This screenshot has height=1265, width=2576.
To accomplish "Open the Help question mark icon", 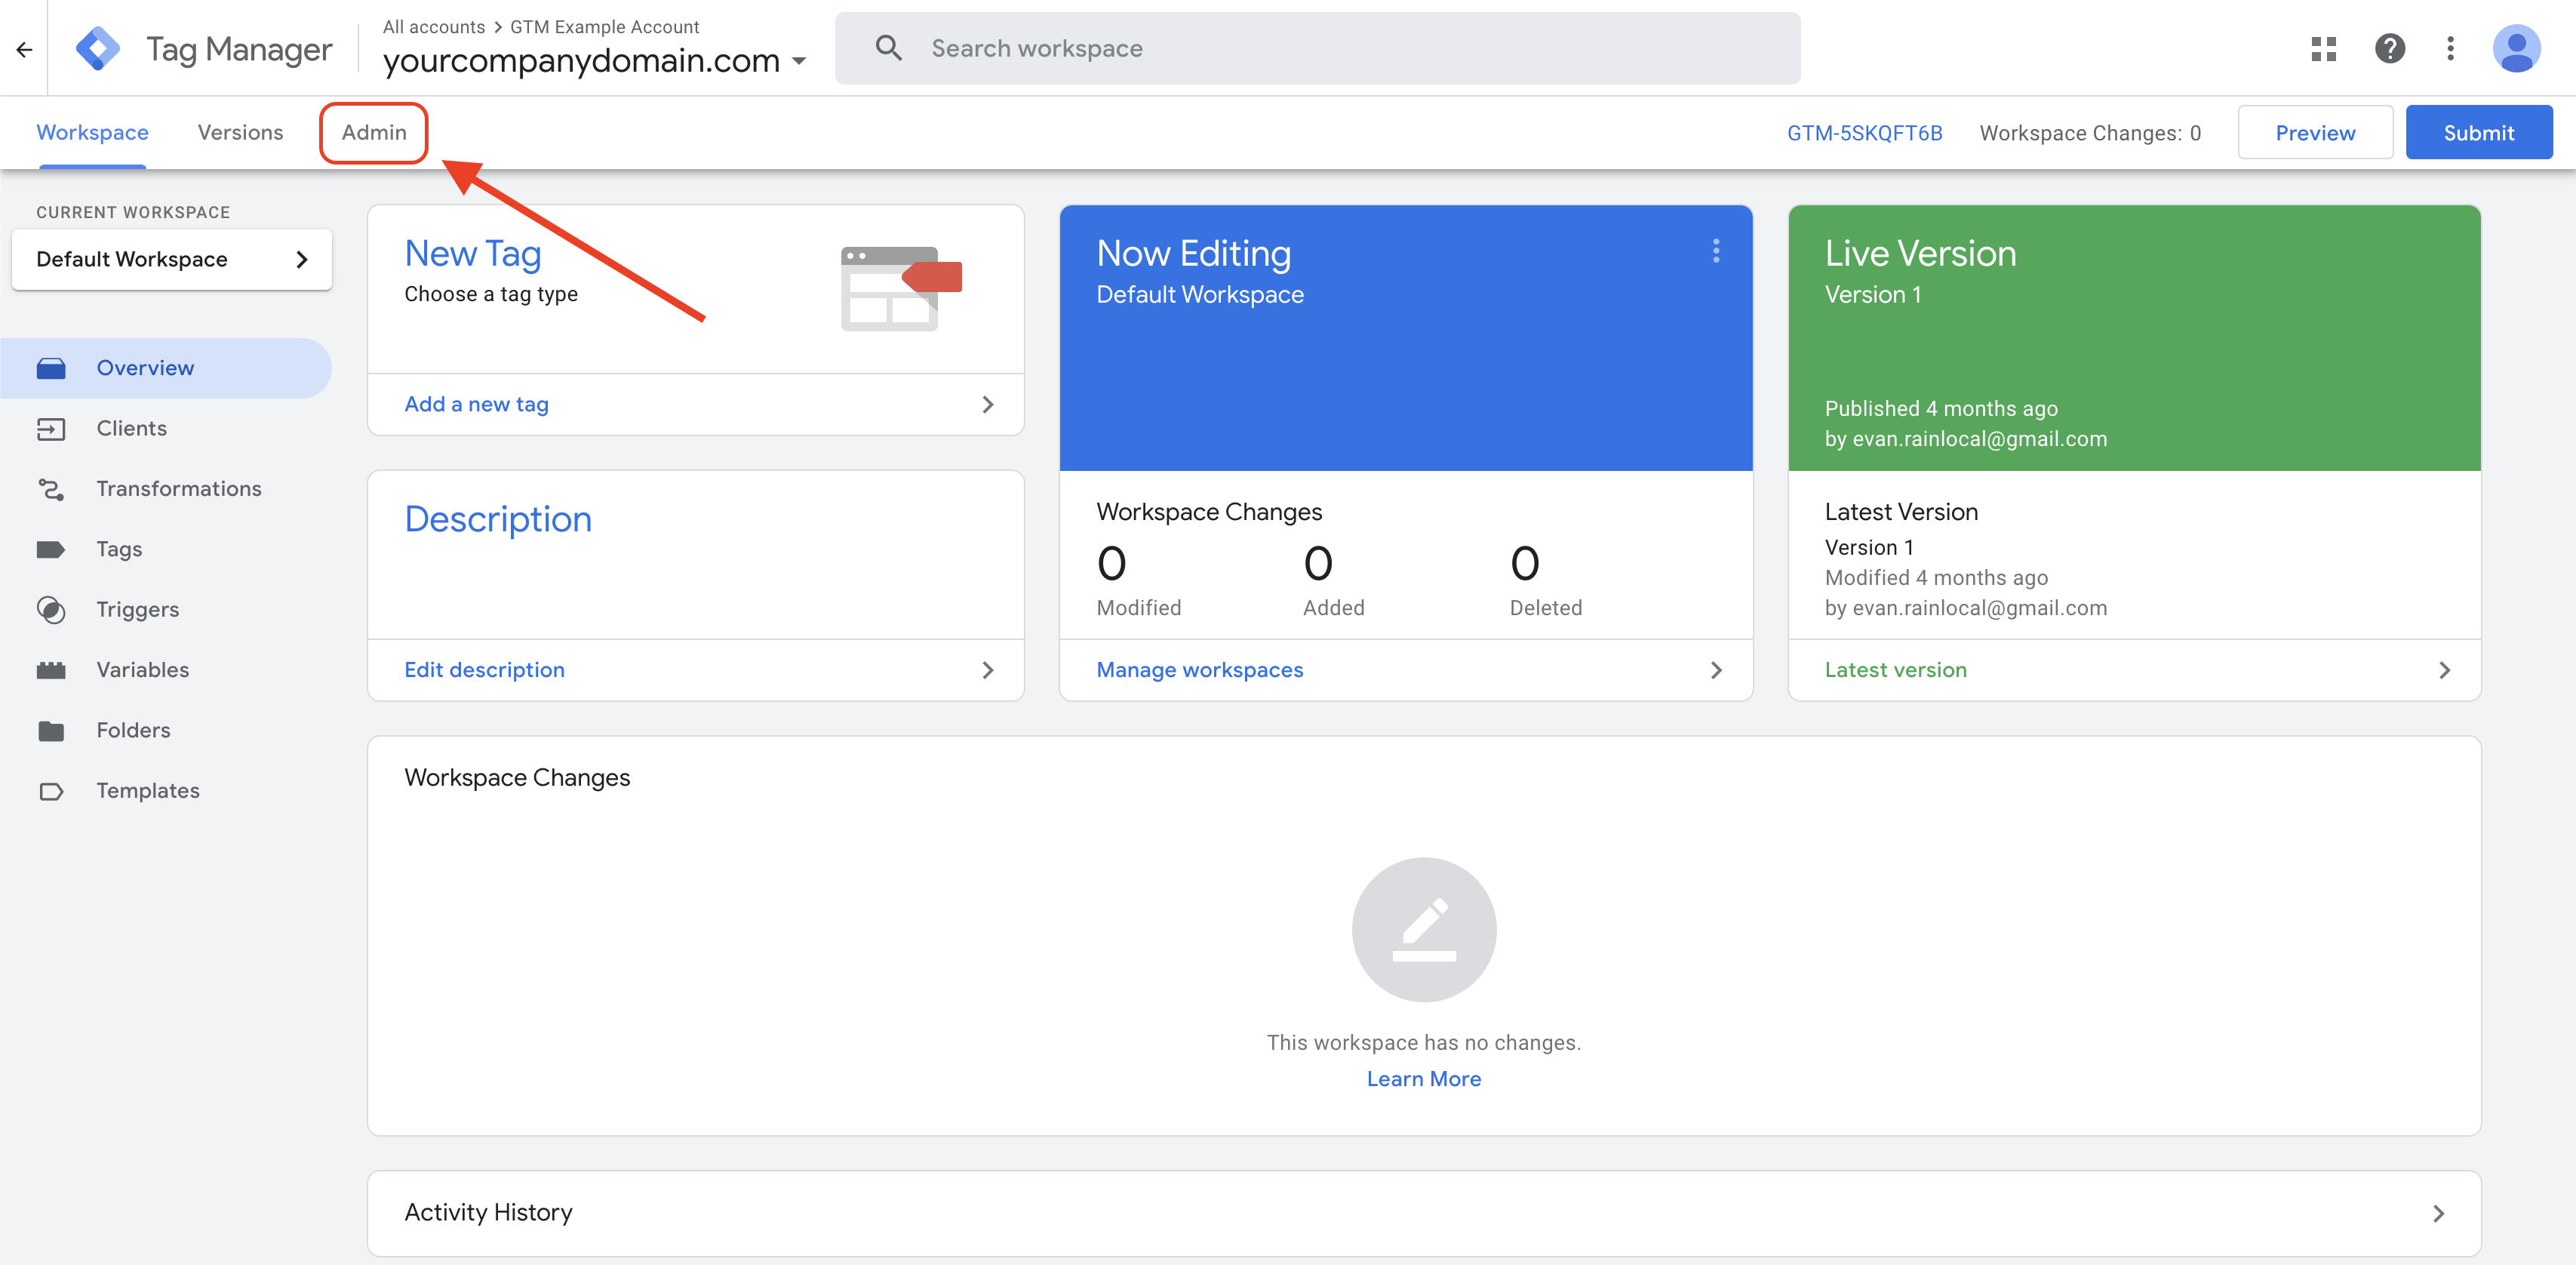I will tap(2389, 48).
